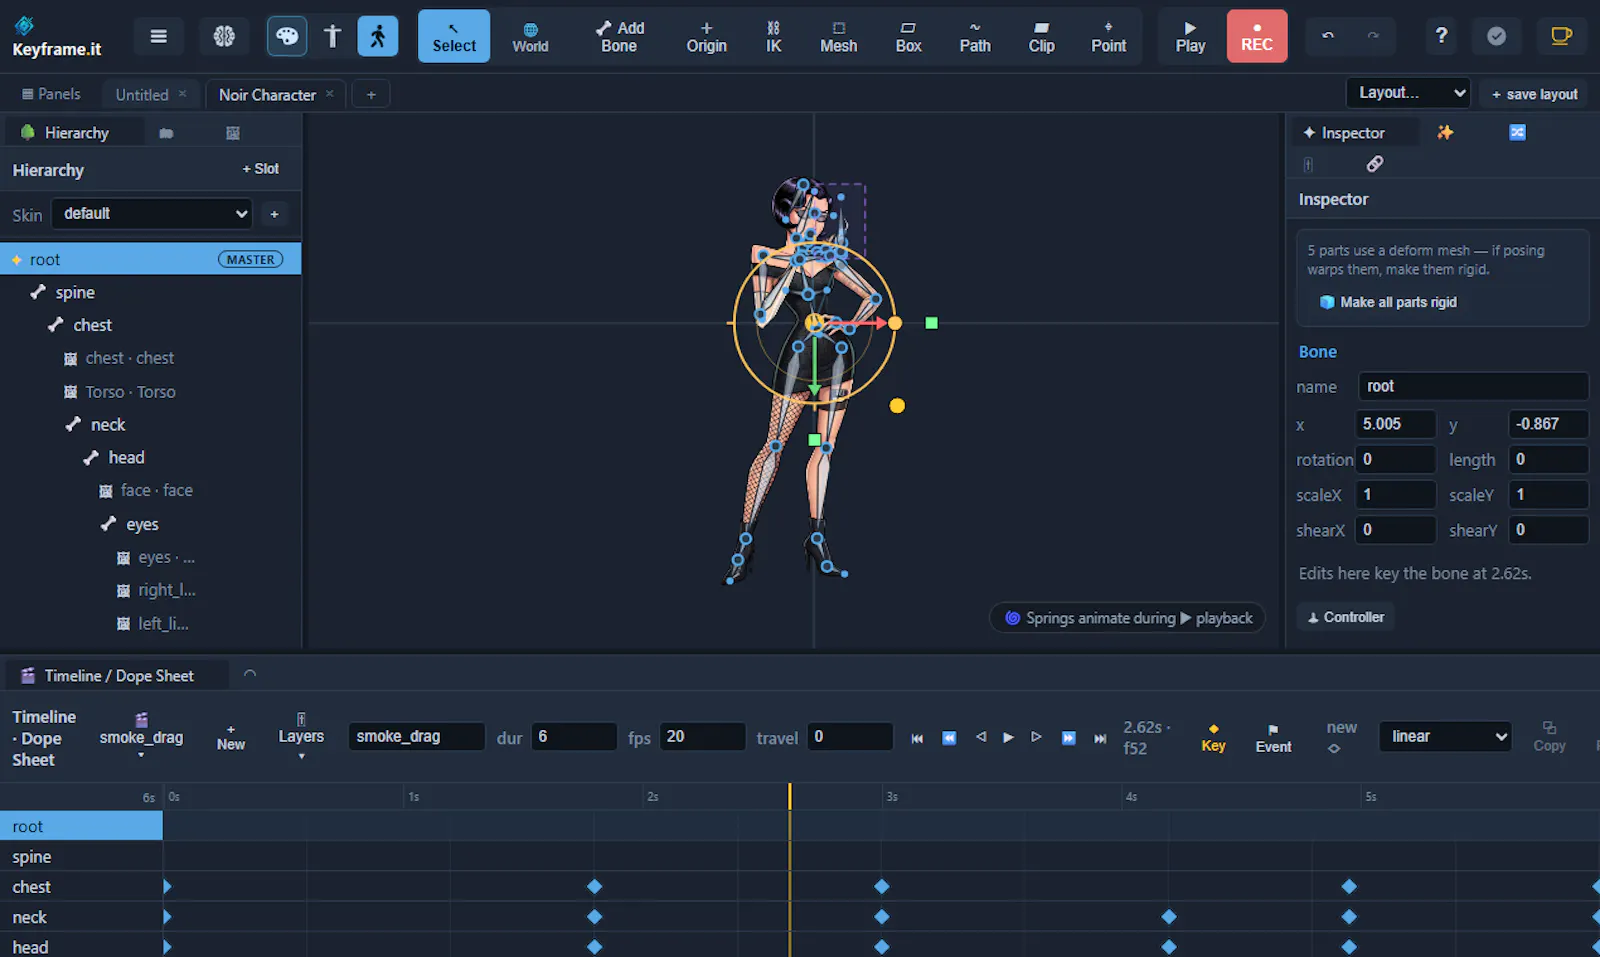Start playback with the Play button
1600x957 pixels.
coord(1190,36)
